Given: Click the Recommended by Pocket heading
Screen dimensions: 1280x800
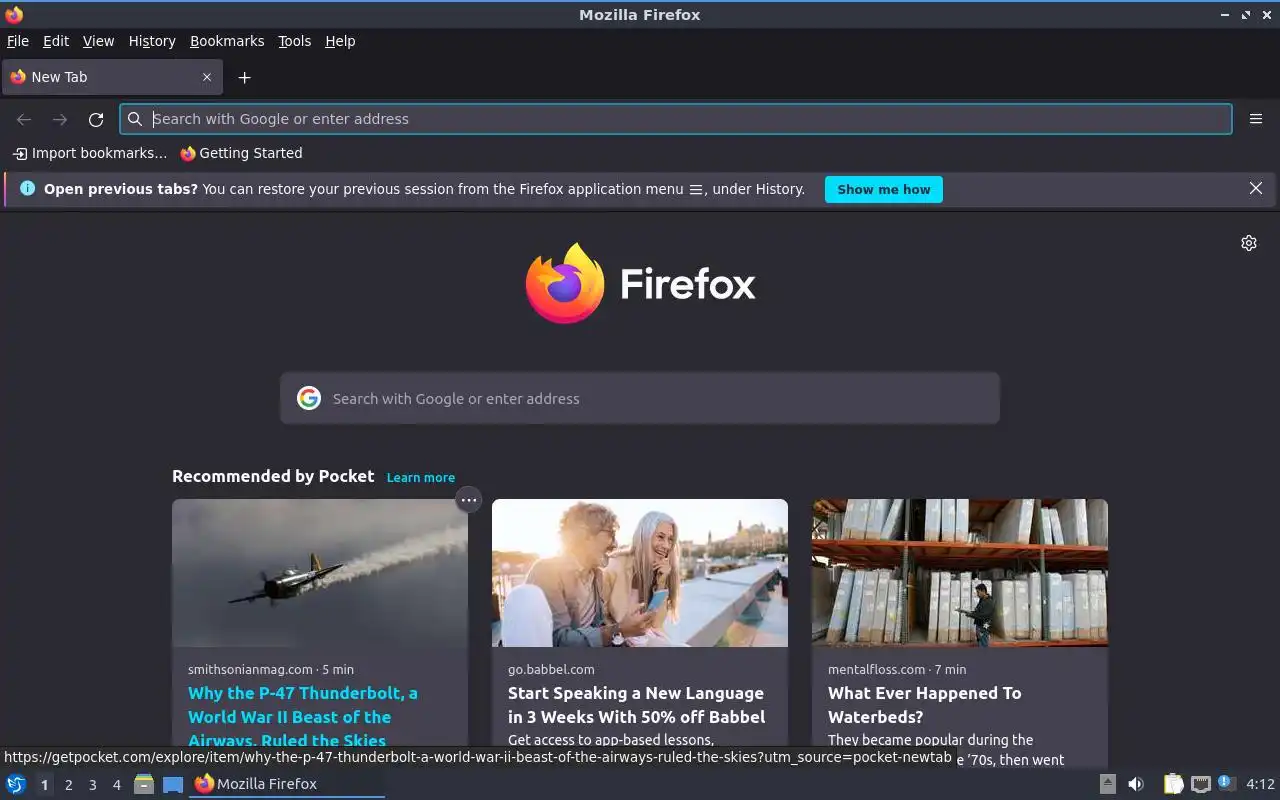Looking at the screenshot, I should point(273,476).
